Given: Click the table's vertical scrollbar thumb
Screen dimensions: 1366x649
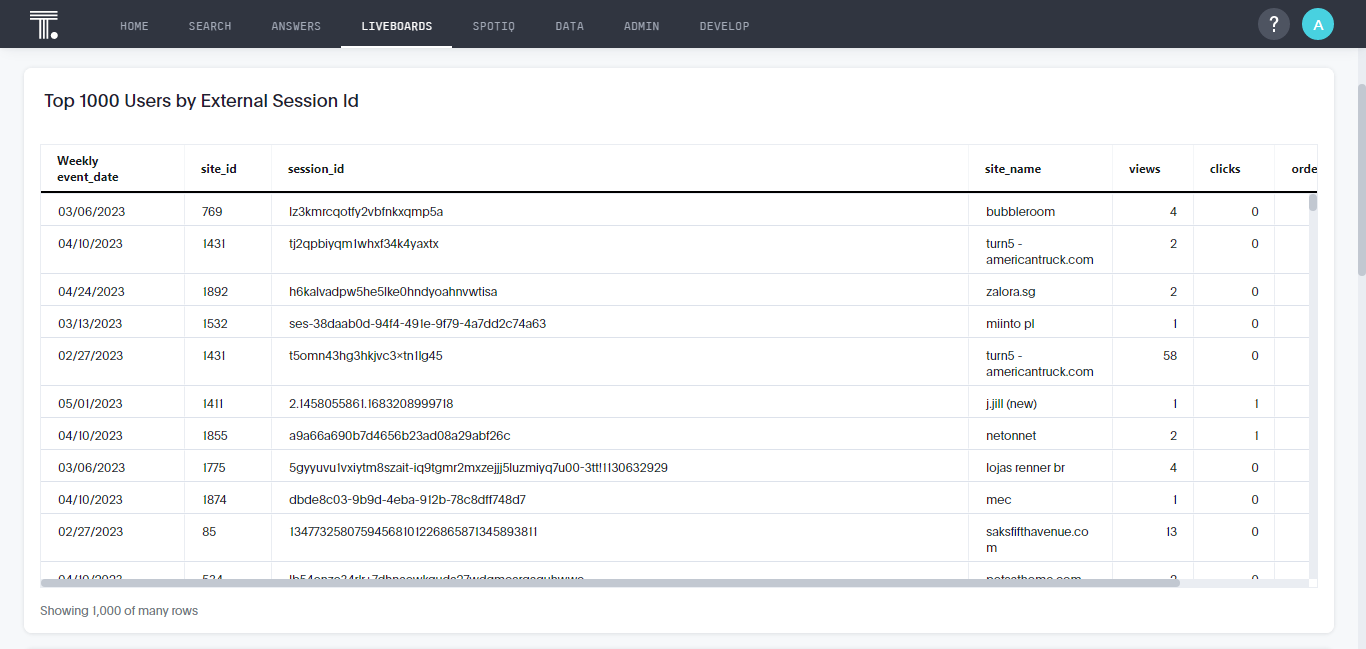Looking at the screenshot, I should pos(1313,203).
